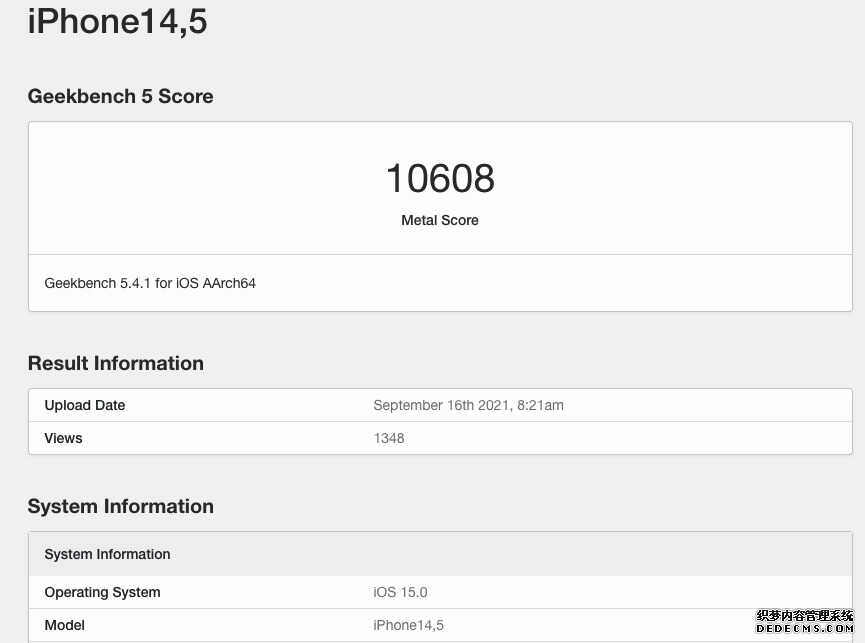The width and height of the screenshot is (865, 643).
Task: Select the iPhone14,5 model value
Action: (409, 625)
